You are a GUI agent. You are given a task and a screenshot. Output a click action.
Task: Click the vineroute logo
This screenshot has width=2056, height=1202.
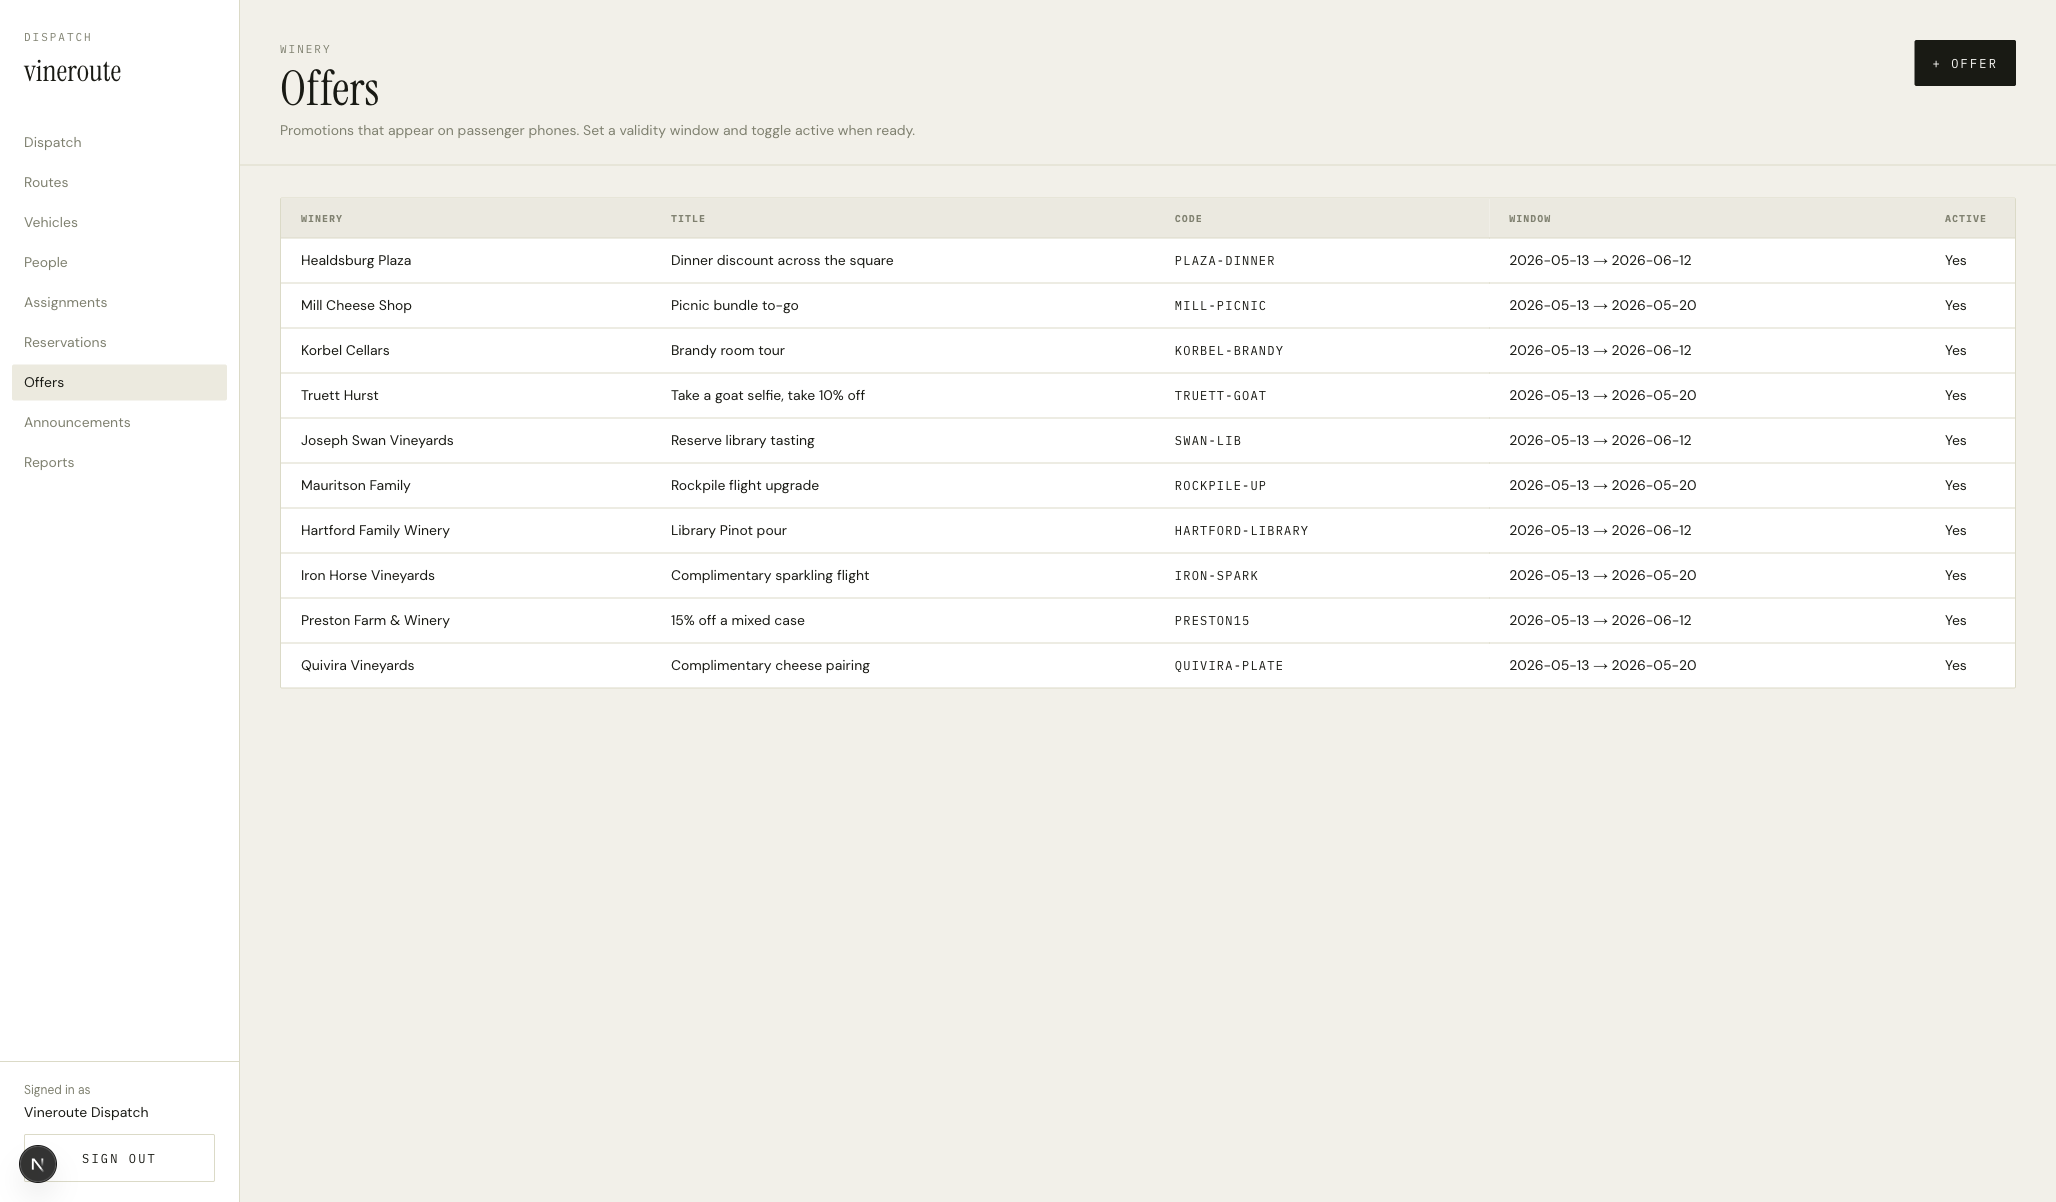click(72, 71)
